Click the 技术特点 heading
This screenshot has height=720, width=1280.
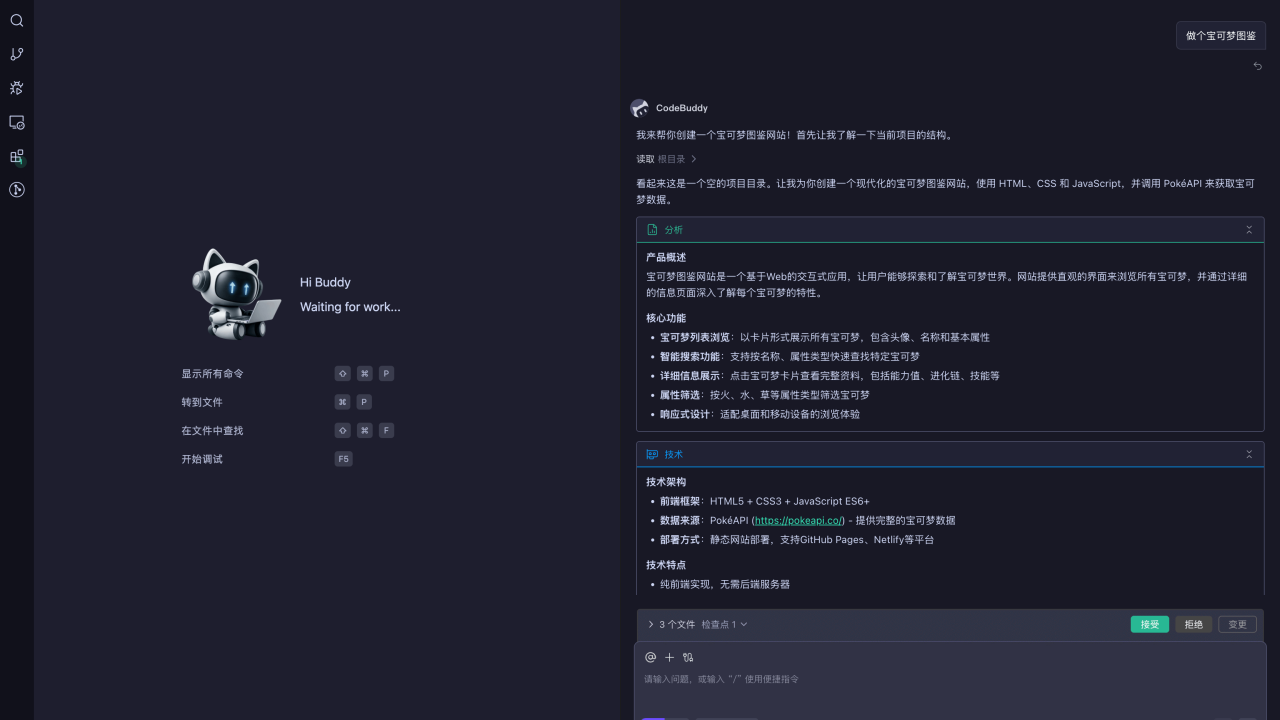point(666,565)
